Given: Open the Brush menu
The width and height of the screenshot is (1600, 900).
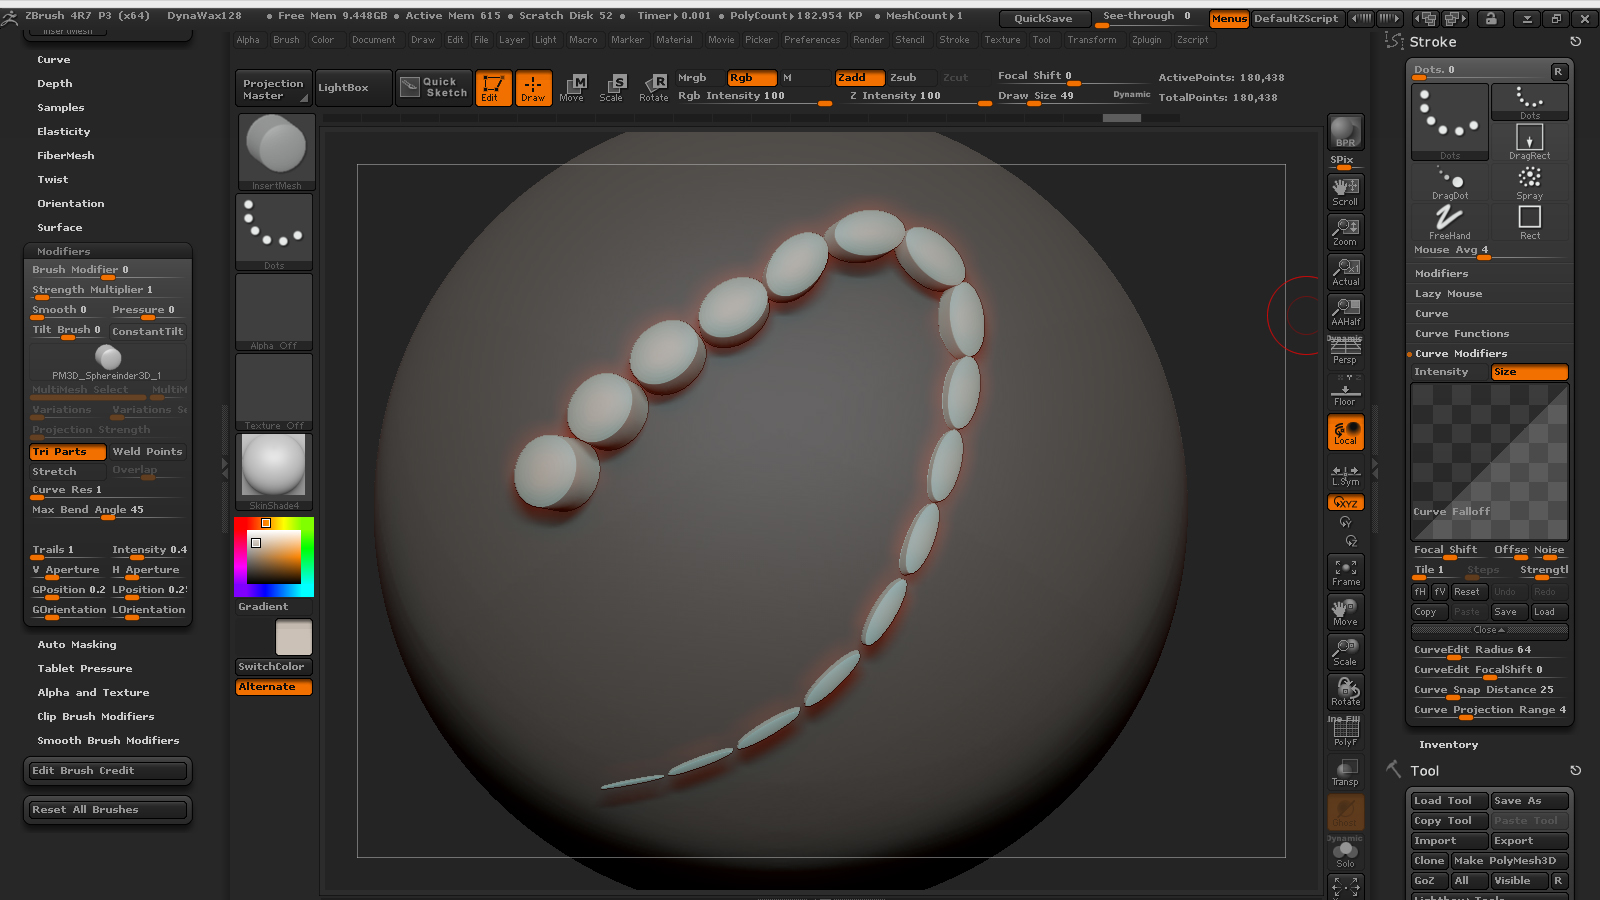Looking at the screenshot, I should [286, 40].
